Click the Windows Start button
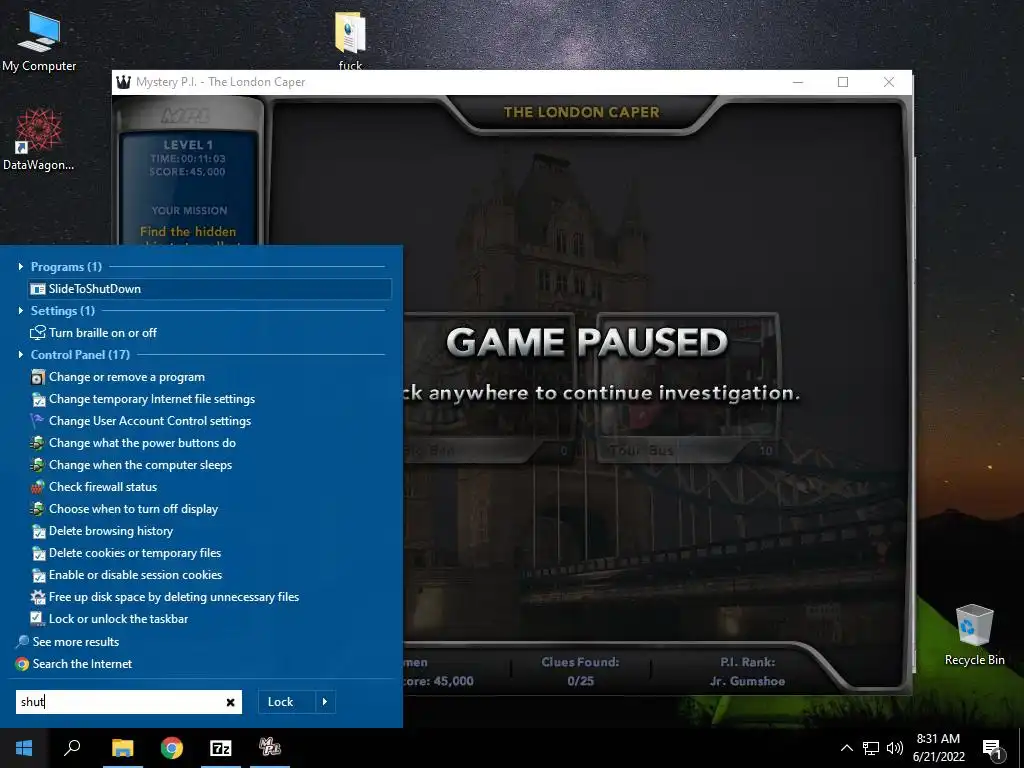Viewport: 1024px width, 768px height. tap(24, 748)
